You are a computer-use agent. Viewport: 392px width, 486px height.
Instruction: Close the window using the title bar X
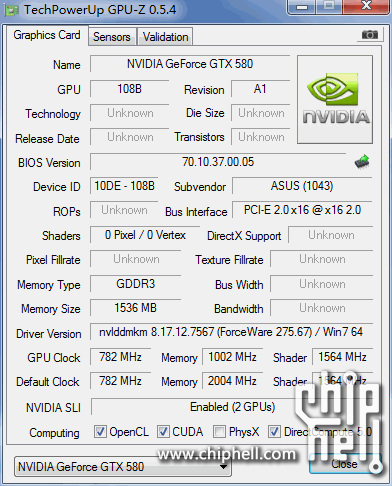367,6
